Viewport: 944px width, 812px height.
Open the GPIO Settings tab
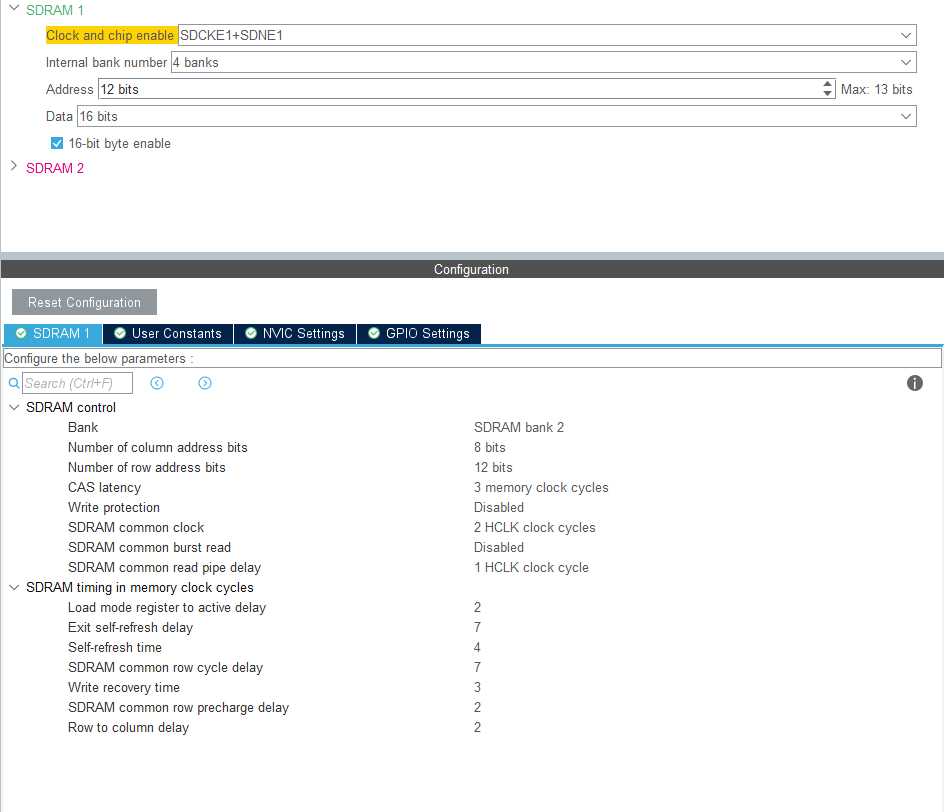point(419,333)
